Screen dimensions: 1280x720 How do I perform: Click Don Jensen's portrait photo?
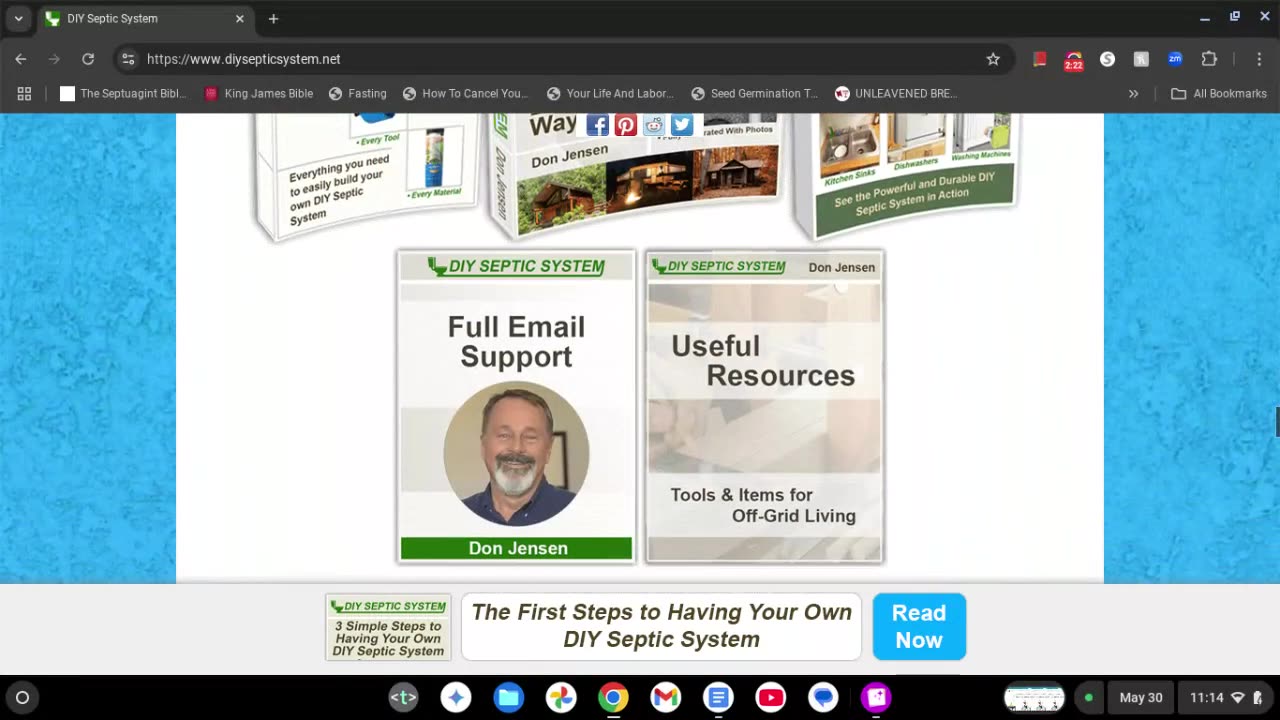pyautogui.click(x=516, y=453)
